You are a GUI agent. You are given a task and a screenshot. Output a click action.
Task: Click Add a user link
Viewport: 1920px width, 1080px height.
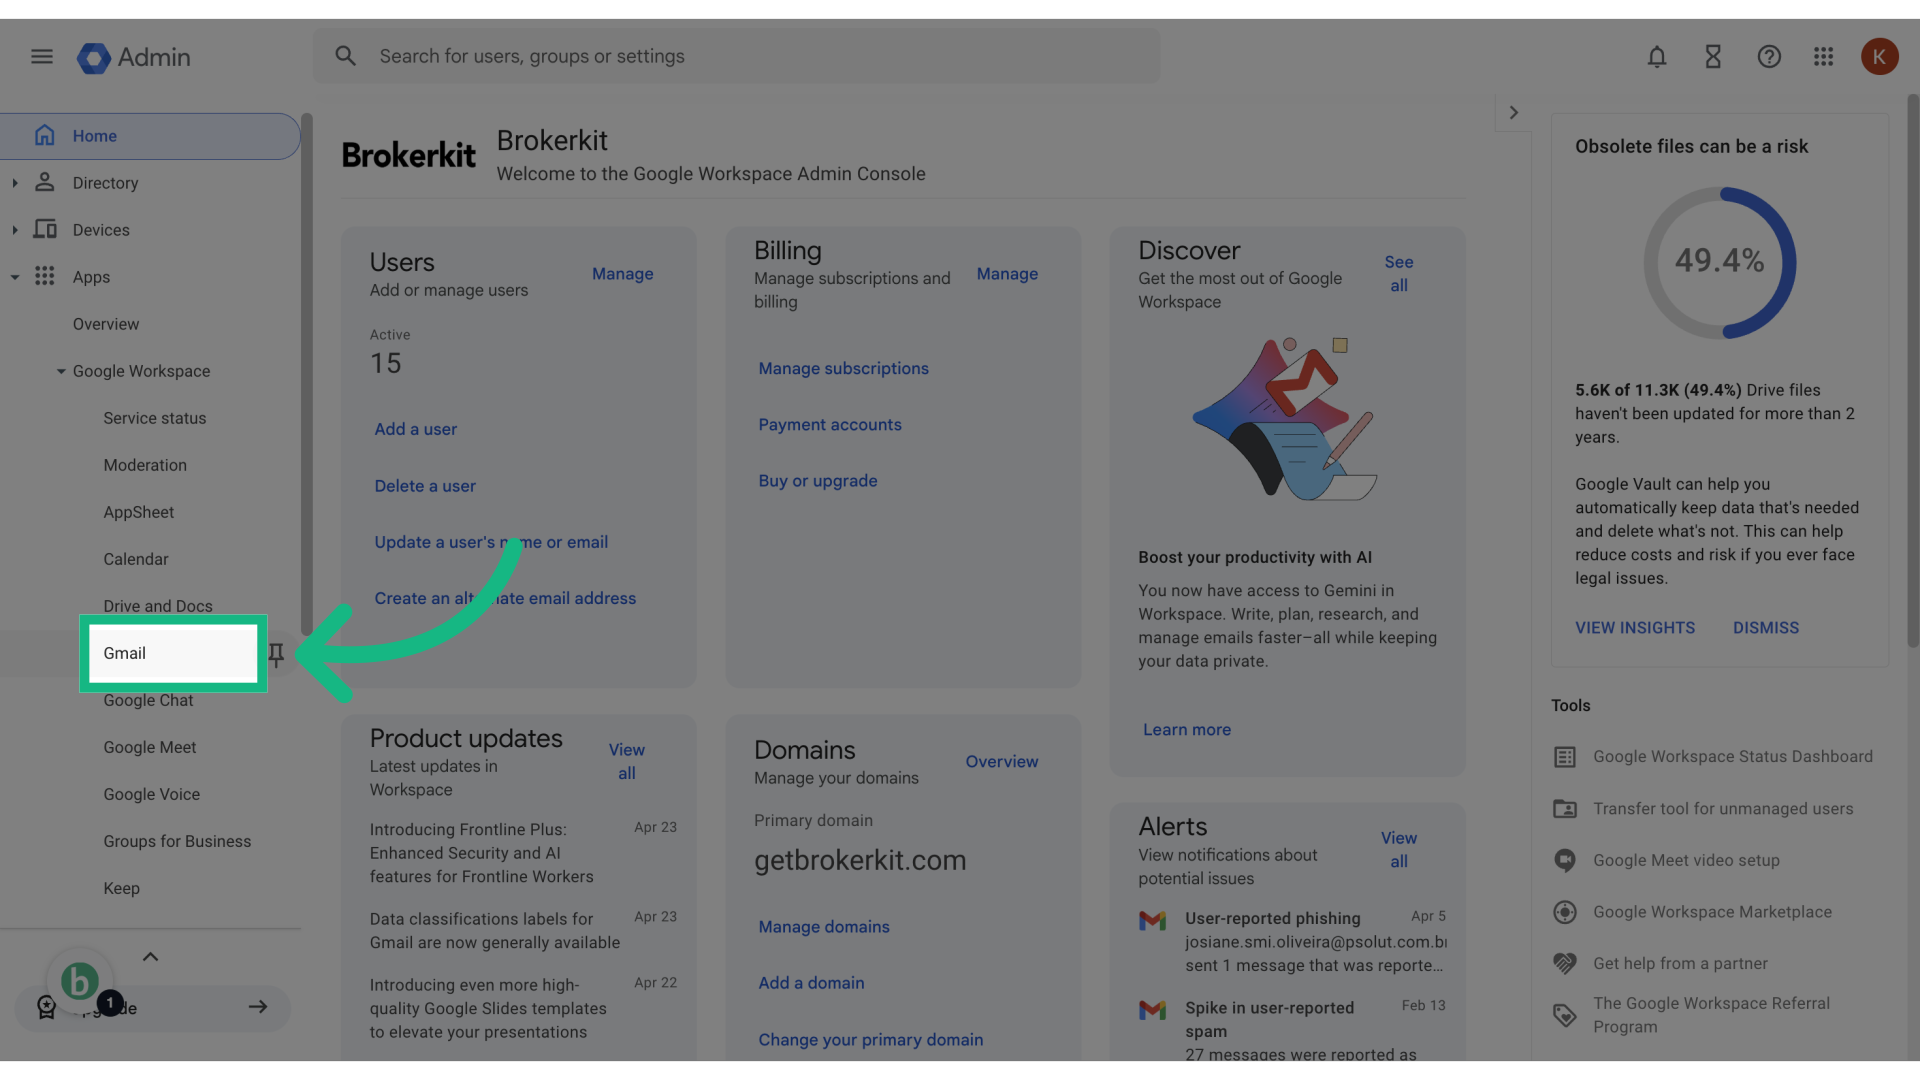(x=416, y=429)
